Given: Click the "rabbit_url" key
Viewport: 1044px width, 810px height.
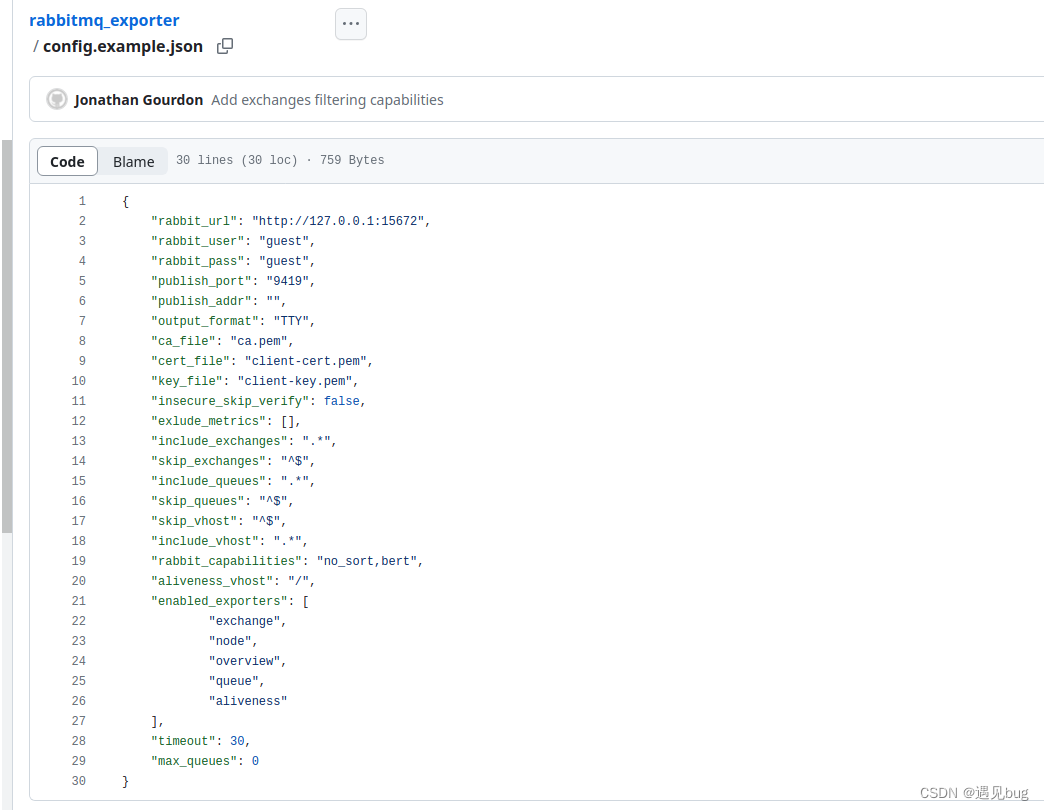Looking at the screenshot, I should click(x=194, y=221).
